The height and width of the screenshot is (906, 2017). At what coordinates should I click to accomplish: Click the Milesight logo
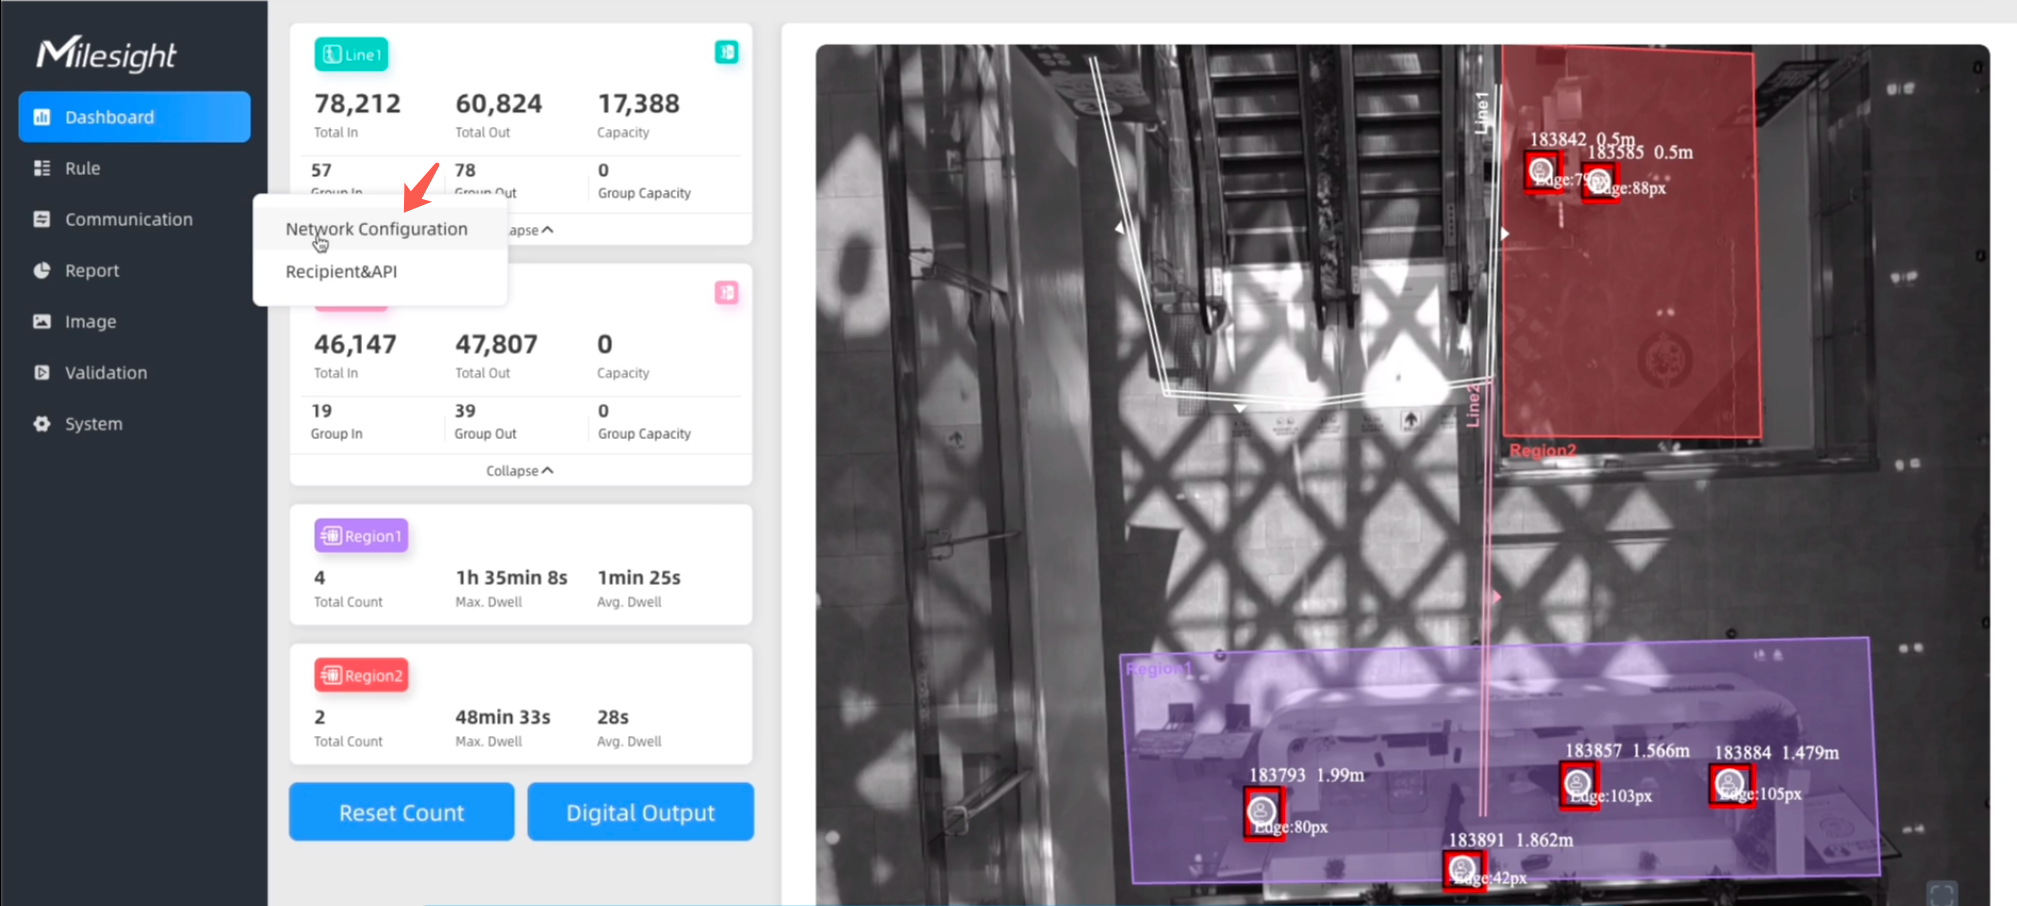point(106,53)
